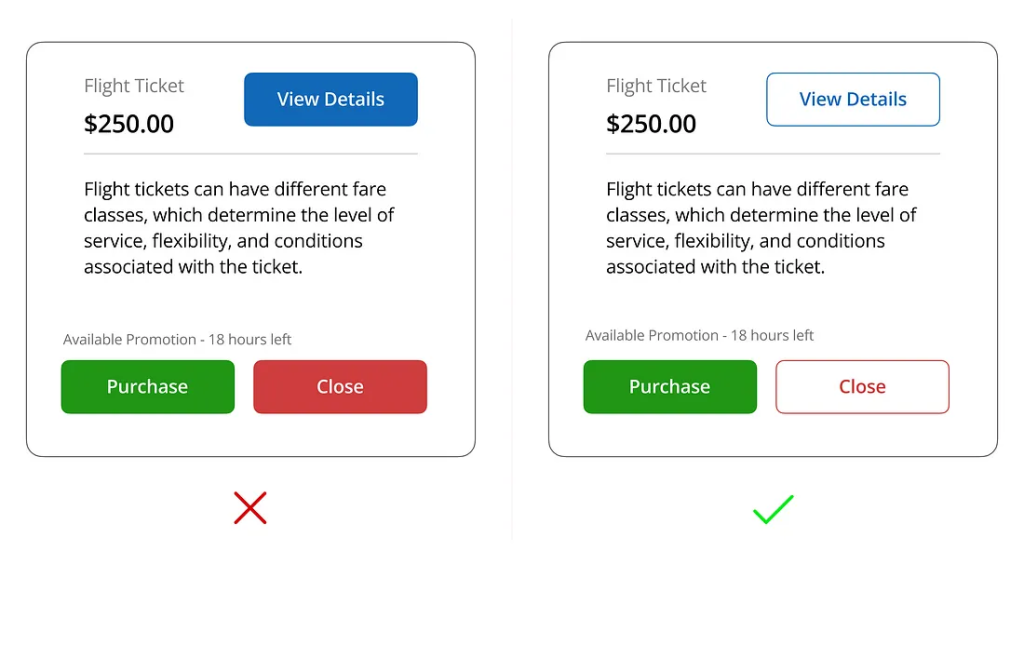Screen dimensions: 1024x658
Task: Click the green check approval icon
Action: pyautogui.click(x=772, y=510)
